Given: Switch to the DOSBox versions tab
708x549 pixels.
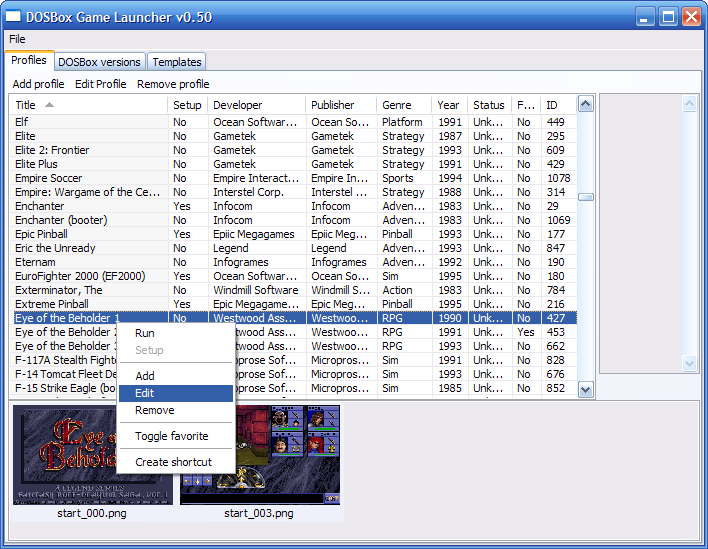Looking at the screenshot, I should pyautogui.click(x=99, y=62).
